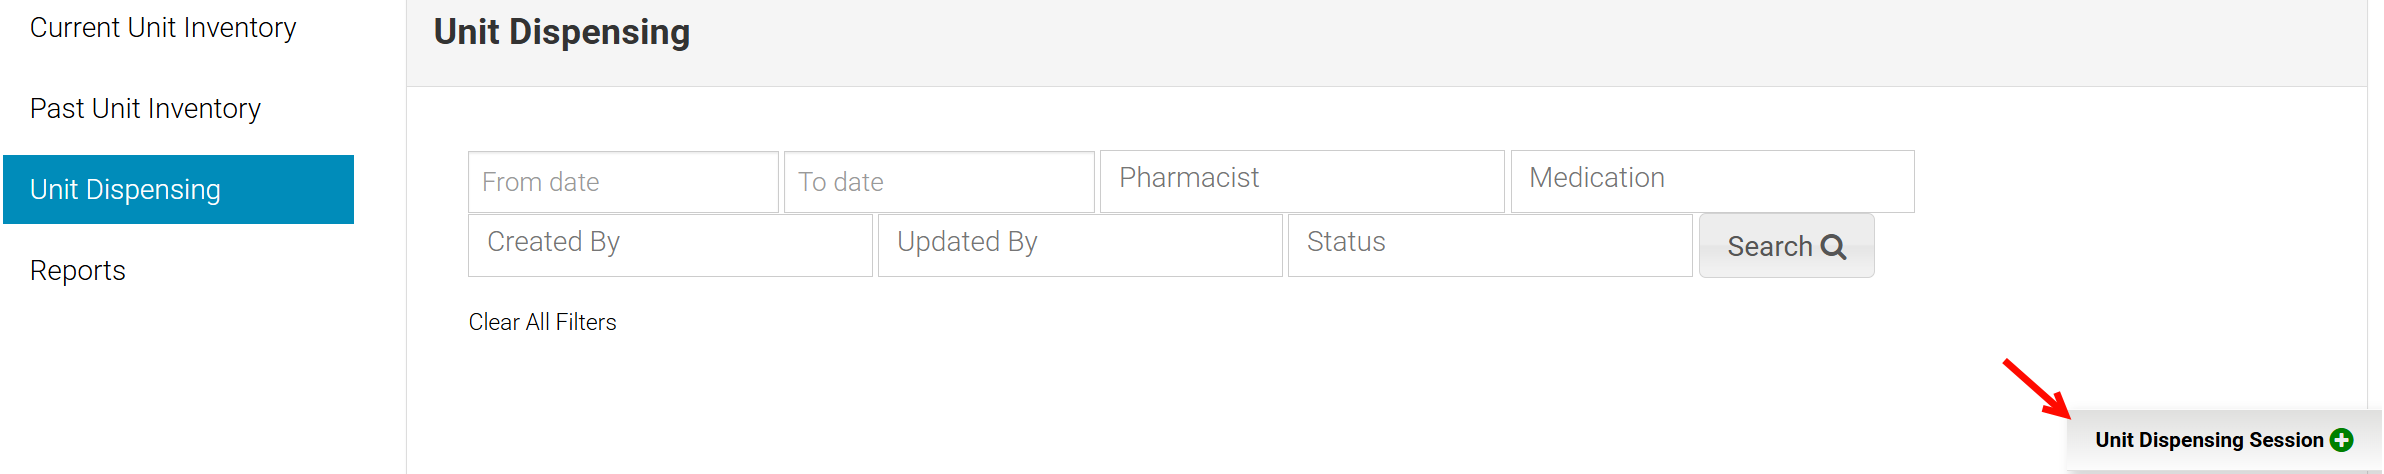Click the magnifying glass search icon
2384x474 pixels.
(x=1833, y=246)
